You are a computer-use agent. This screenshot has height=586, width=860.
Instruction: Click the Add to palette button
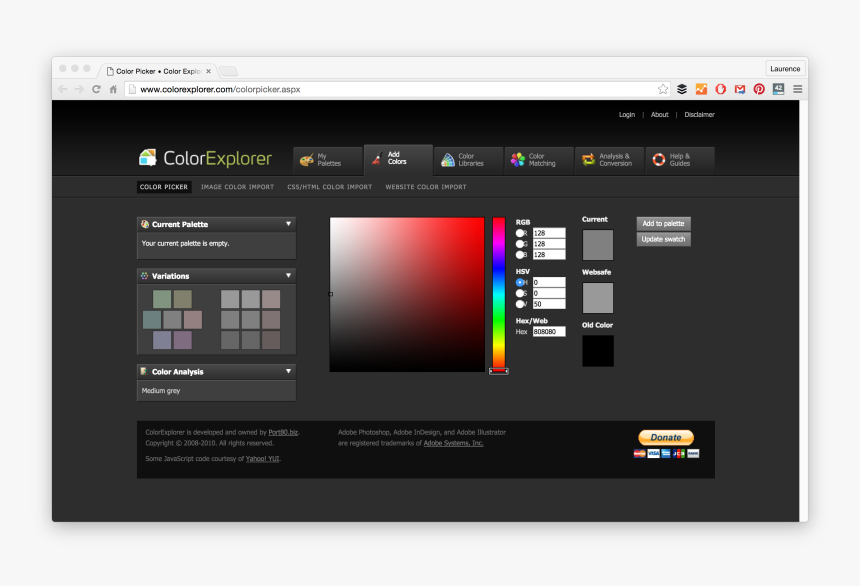pos(663,223)
